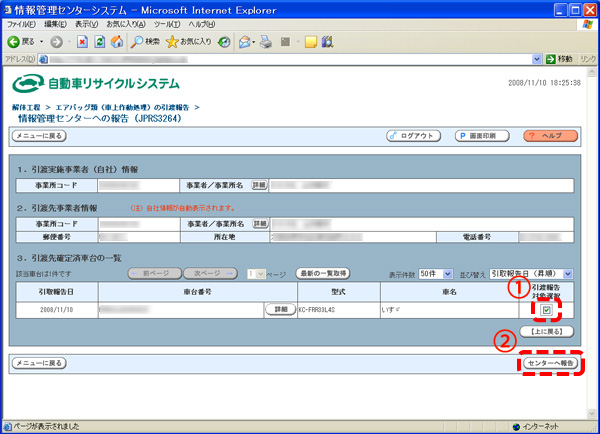Click the リンク links toolbar label
This screenshot has height=434, width=600.
click(x=588, y=59)
